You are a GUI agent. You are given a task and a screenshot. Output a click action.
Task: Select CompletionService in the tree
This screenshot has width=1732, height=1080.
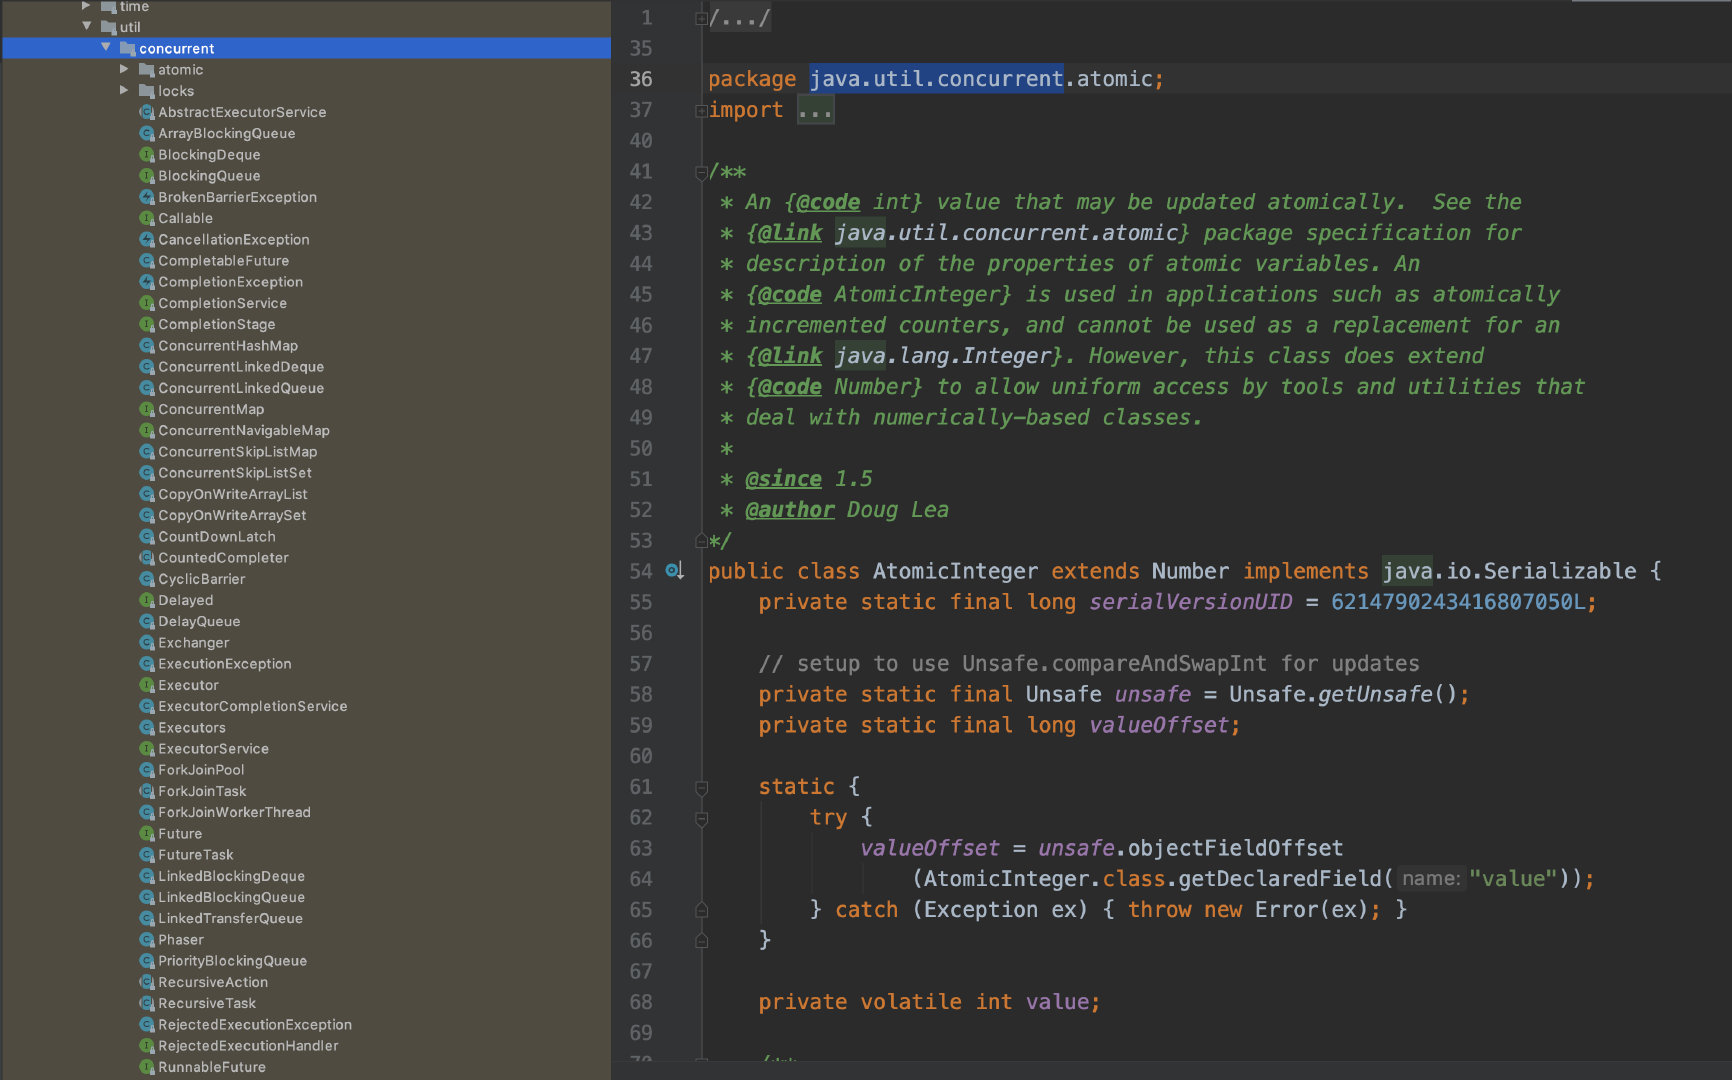click(222, 303)
